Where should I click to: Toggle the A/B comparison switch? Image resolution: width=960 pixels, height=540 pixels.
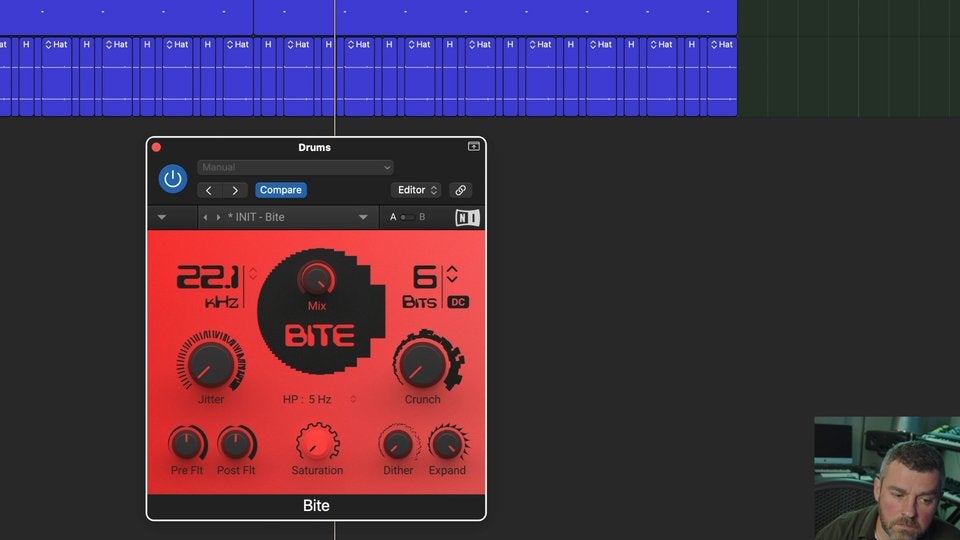(x=407, y=217)
